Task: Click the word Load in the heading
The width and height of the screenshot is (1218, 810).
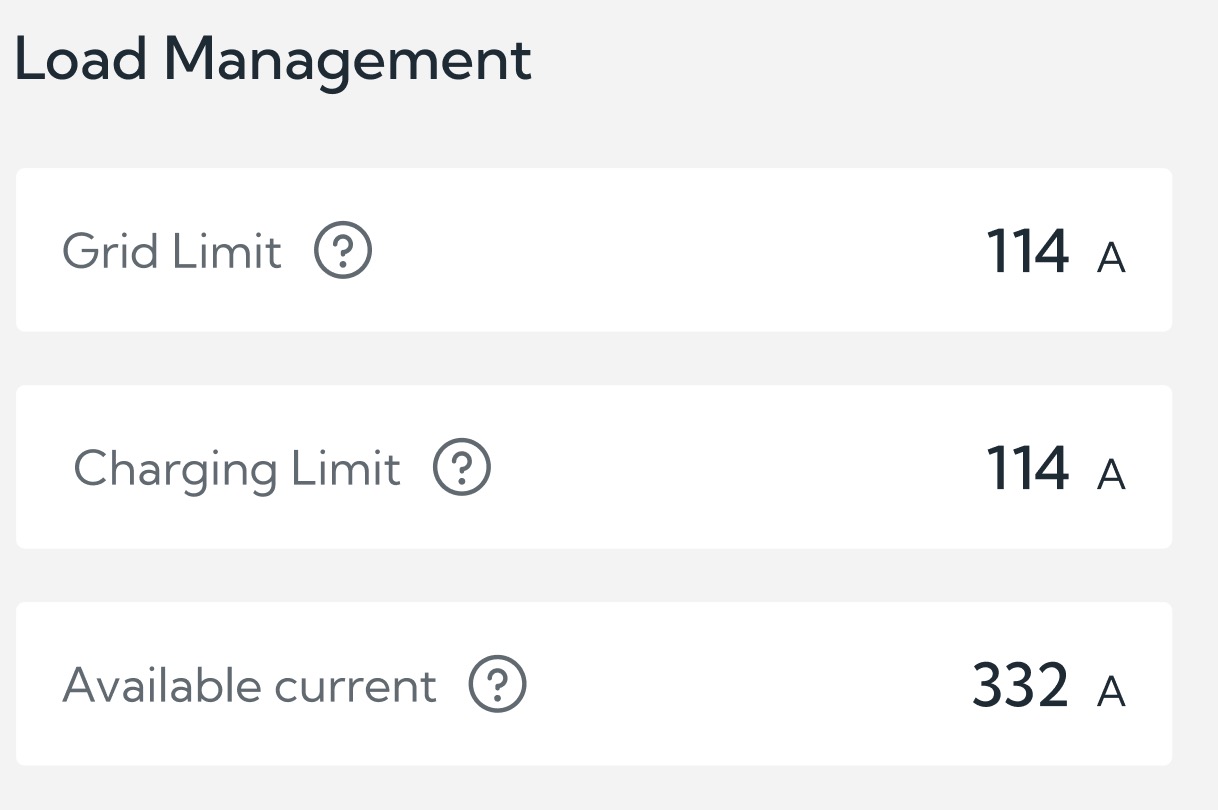Action: [82, 60]
